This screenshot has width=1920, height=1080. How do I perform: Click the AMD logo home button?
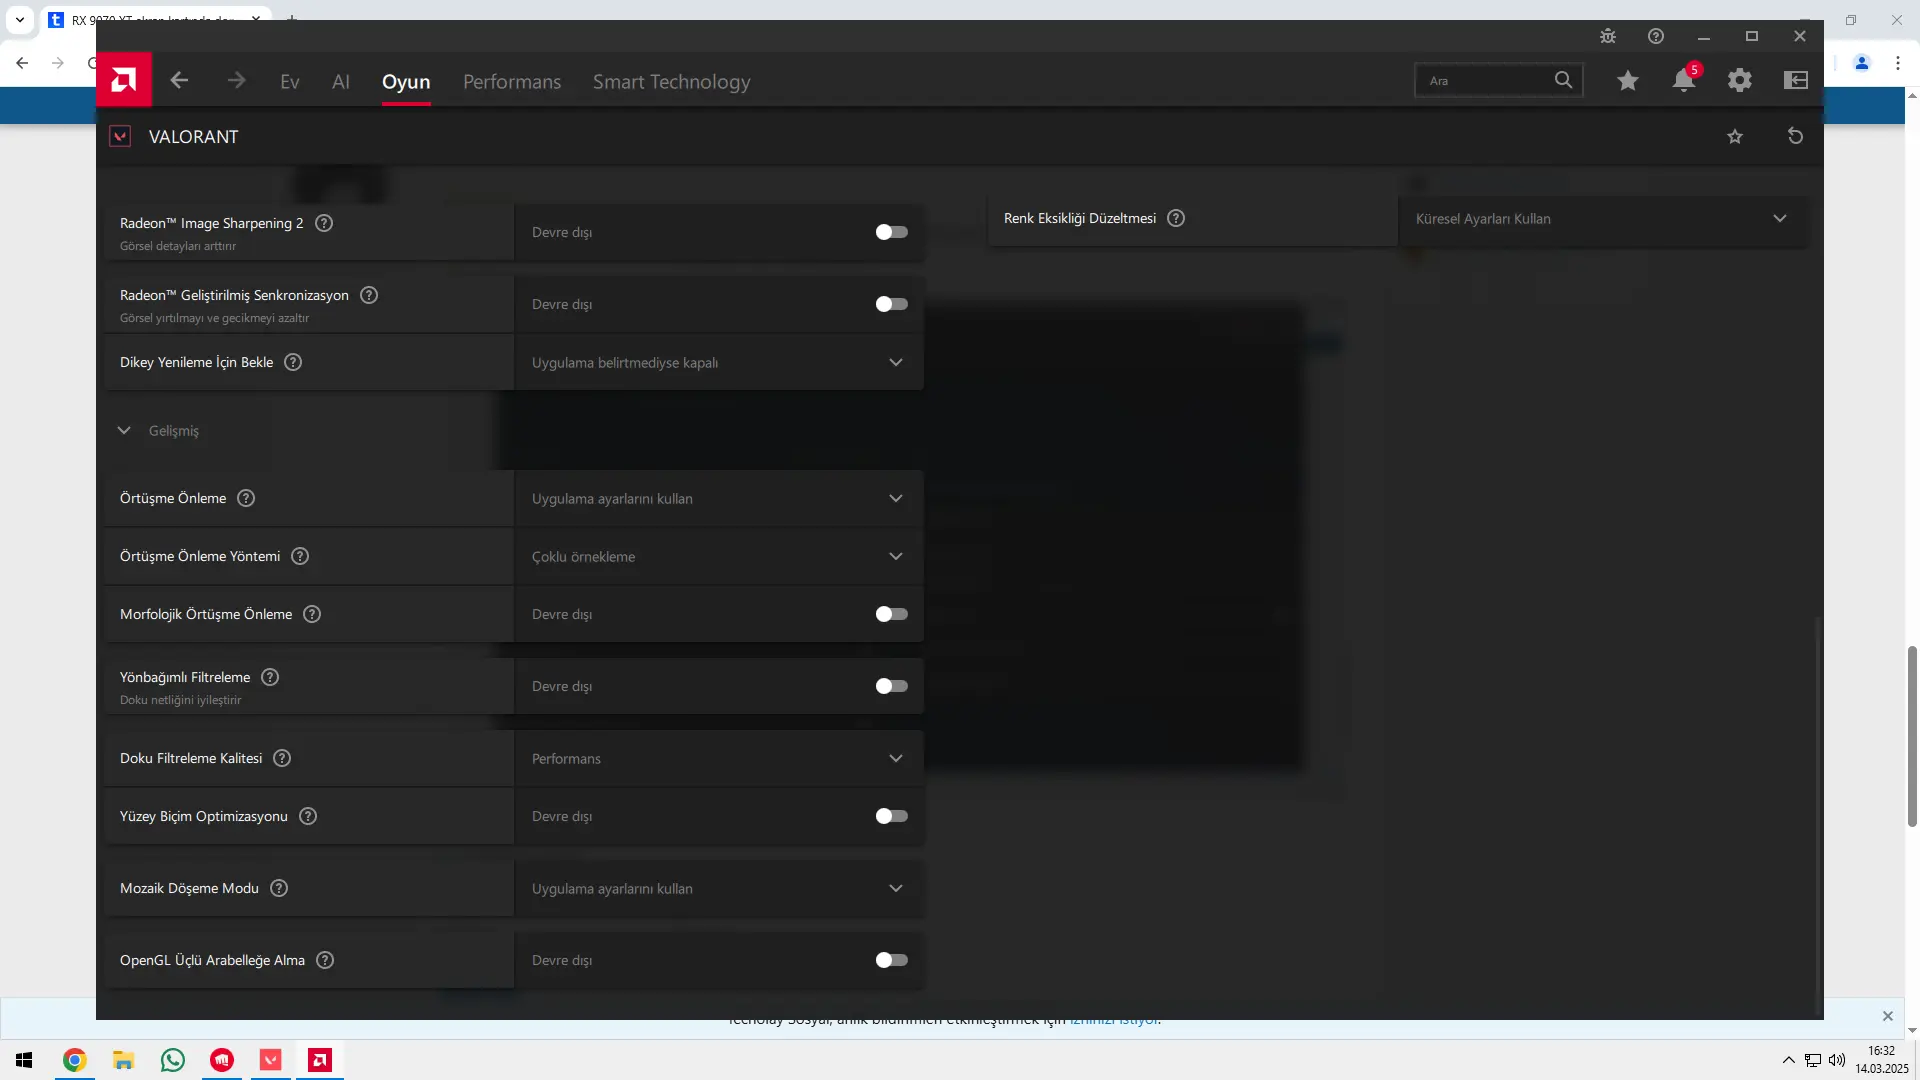(x=124, y=80)
